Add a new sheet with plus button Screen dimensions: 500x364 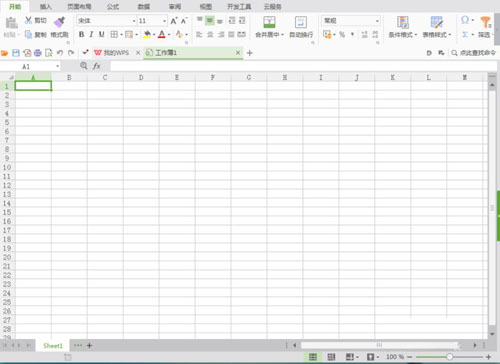pos(89,346)
